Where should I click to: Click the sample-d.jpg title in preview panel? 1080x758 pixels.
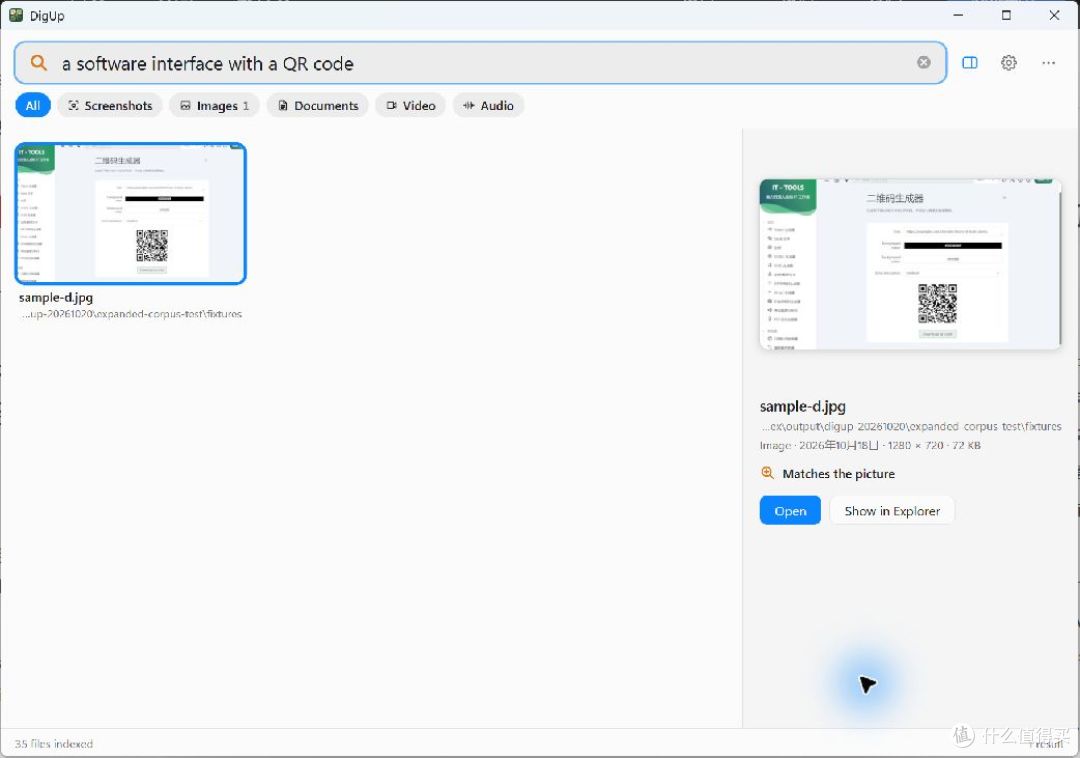pyautogui.click(x=802, y=406)
